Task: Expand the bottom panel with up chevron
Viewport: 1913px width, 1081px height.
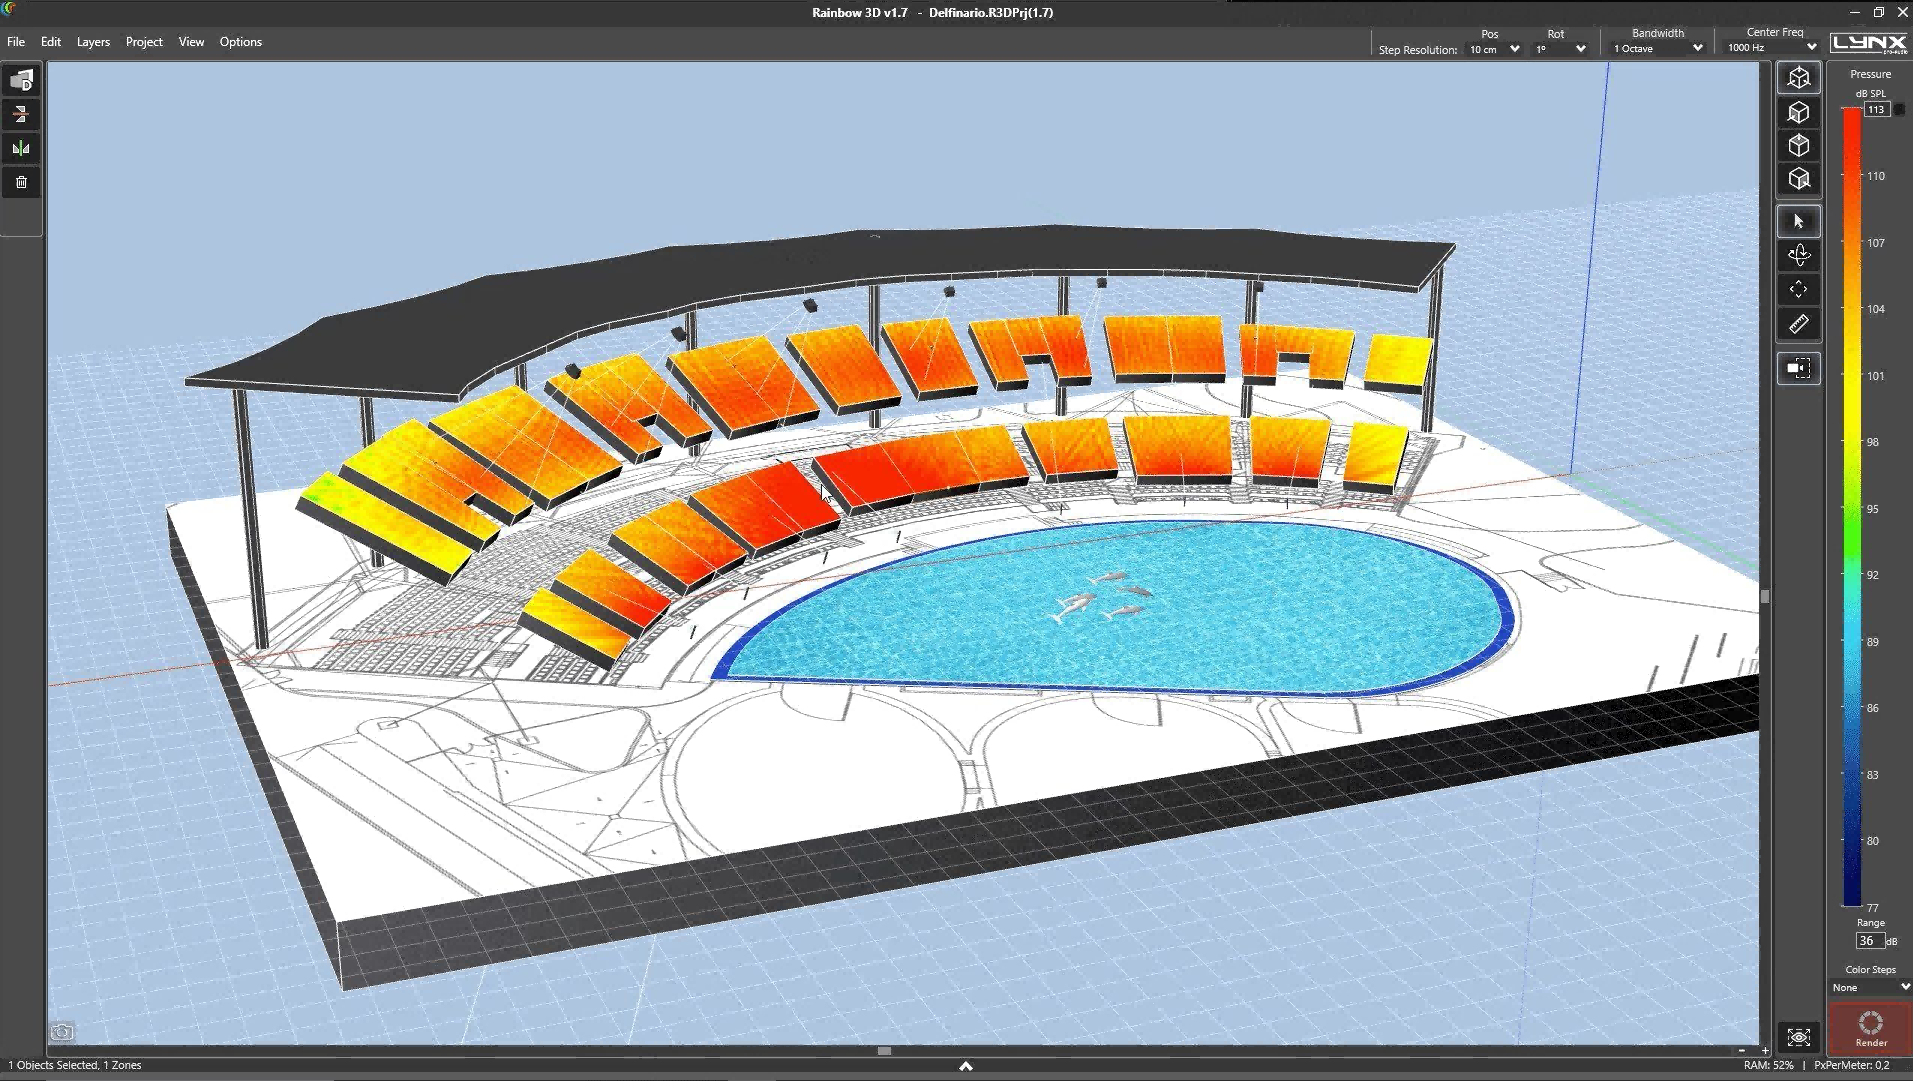Action: (965, 1066)
